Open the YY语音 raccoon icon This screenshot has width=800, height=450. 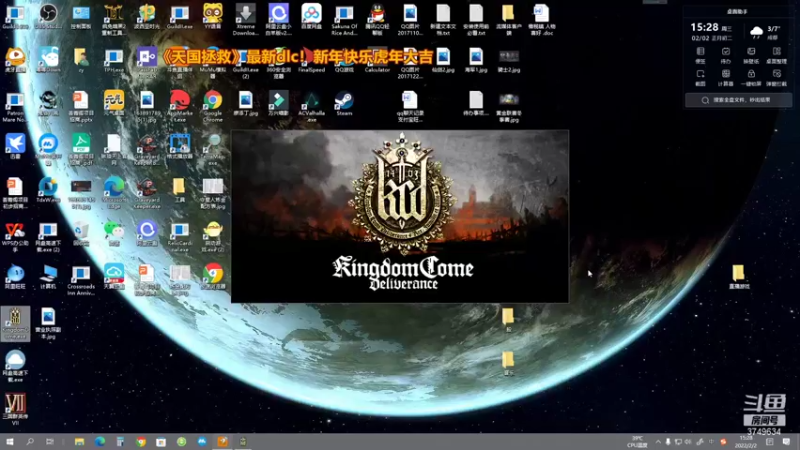[x=213, y=16]
